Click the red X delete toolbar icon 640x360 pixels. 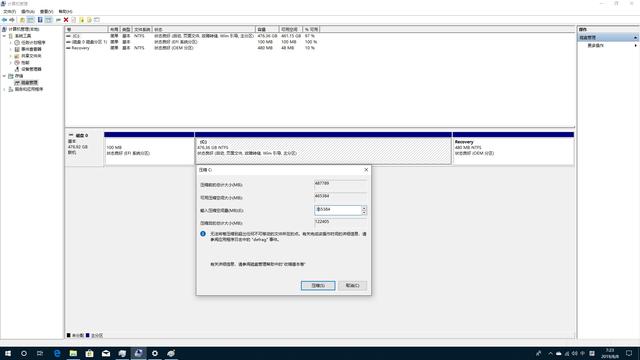66,20
